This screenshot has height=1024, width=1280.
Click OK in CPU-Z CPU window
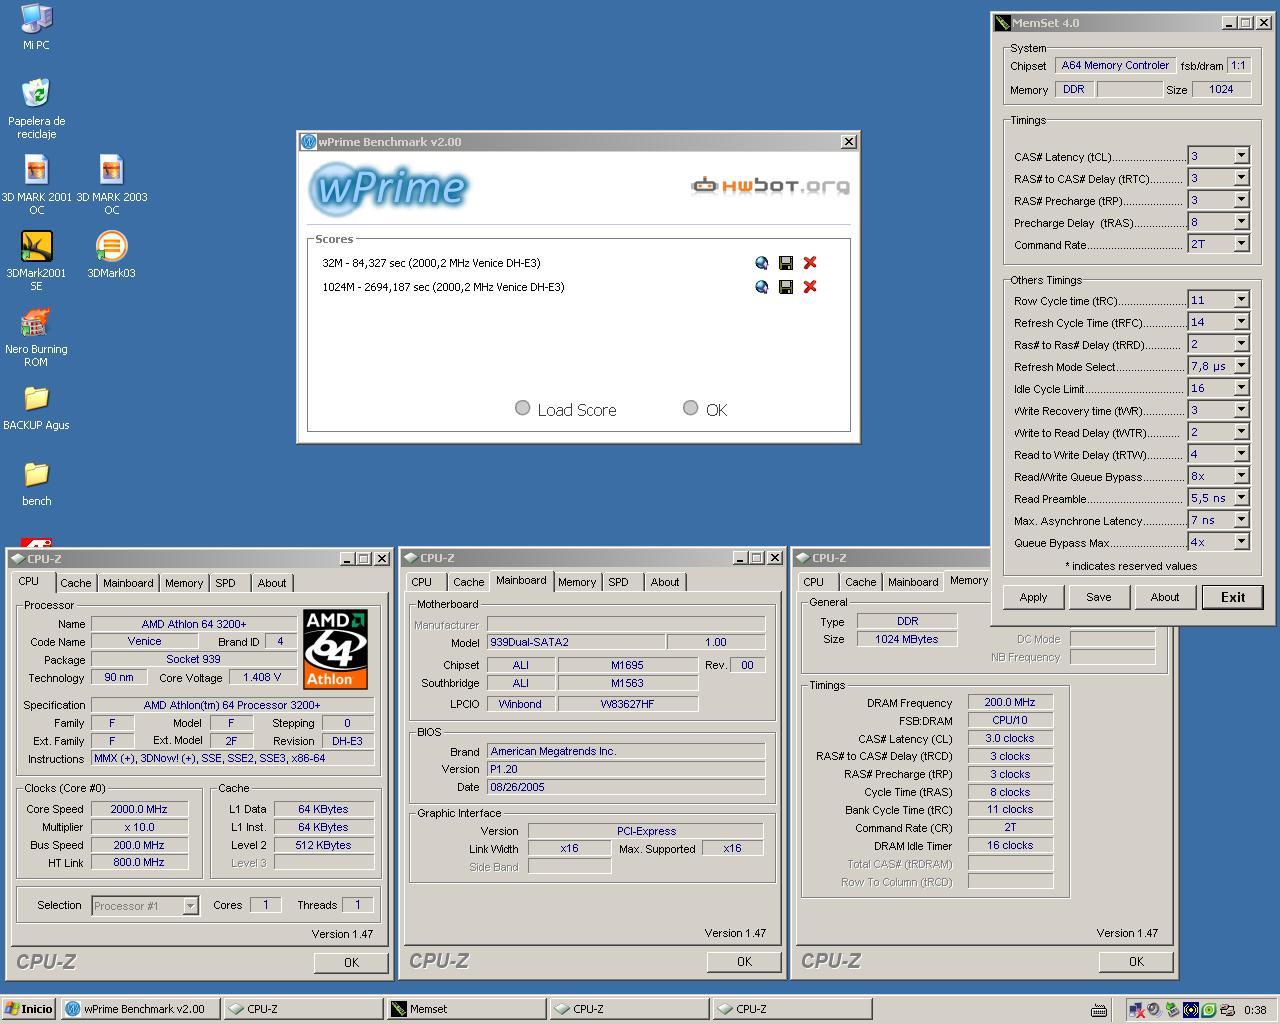(x=351, y=962)
